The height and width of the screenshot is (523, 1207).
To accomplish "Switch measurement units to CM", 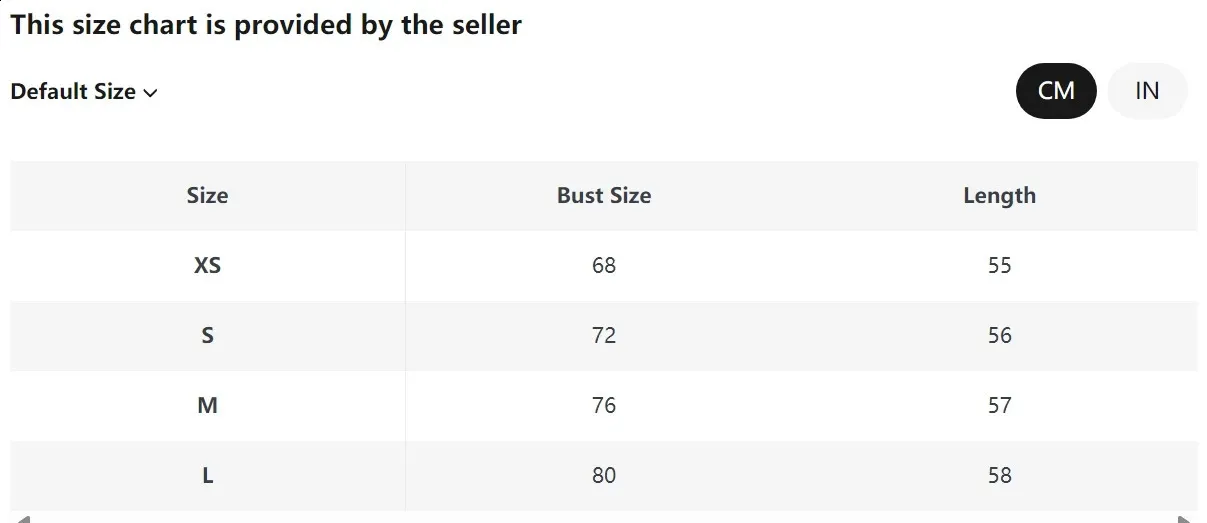I will point(1056,91).
